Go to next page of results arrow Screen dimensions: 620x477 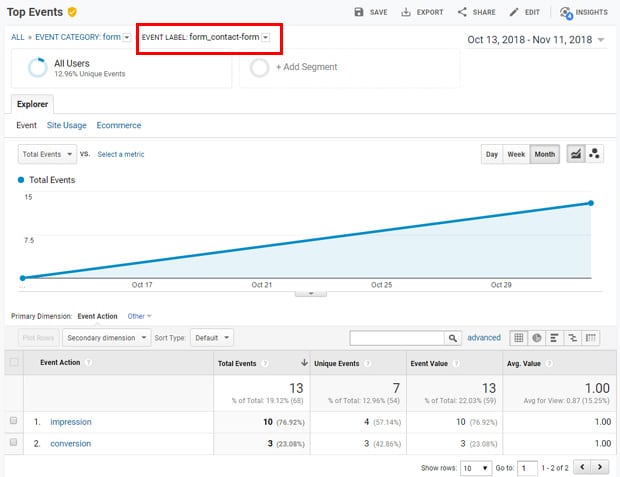[x=600, y=467]
